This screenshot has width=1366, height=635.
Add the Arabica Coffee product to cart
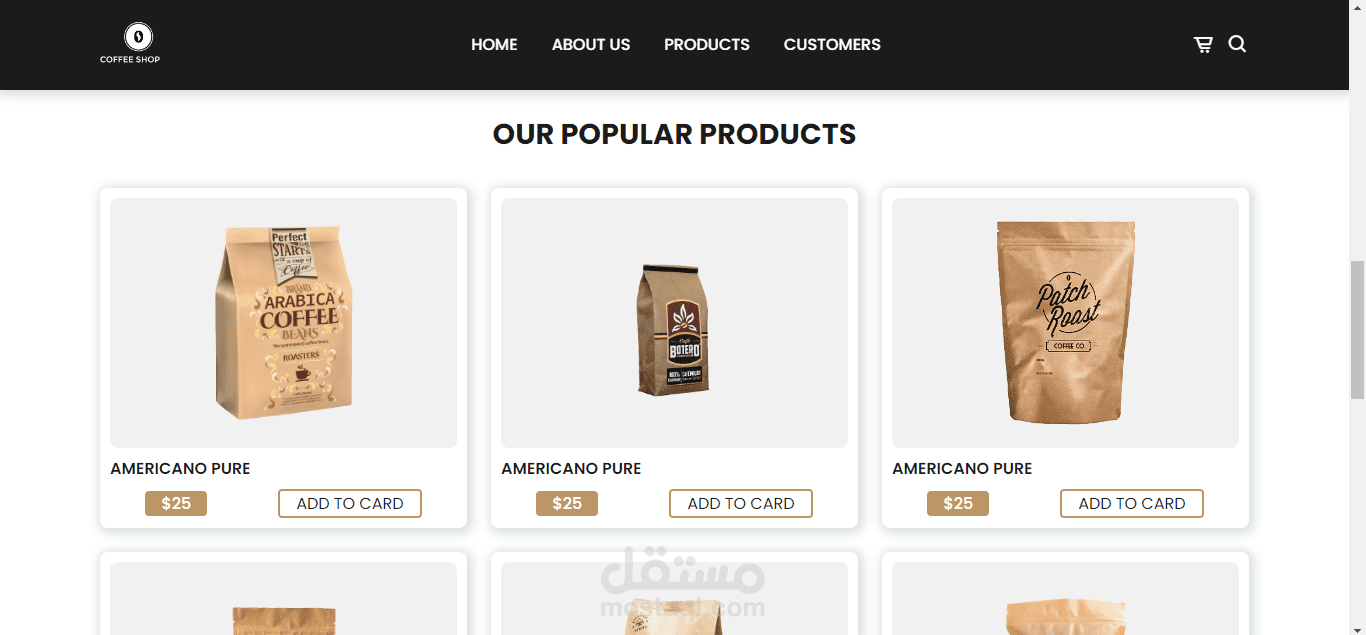coord(350,503)
